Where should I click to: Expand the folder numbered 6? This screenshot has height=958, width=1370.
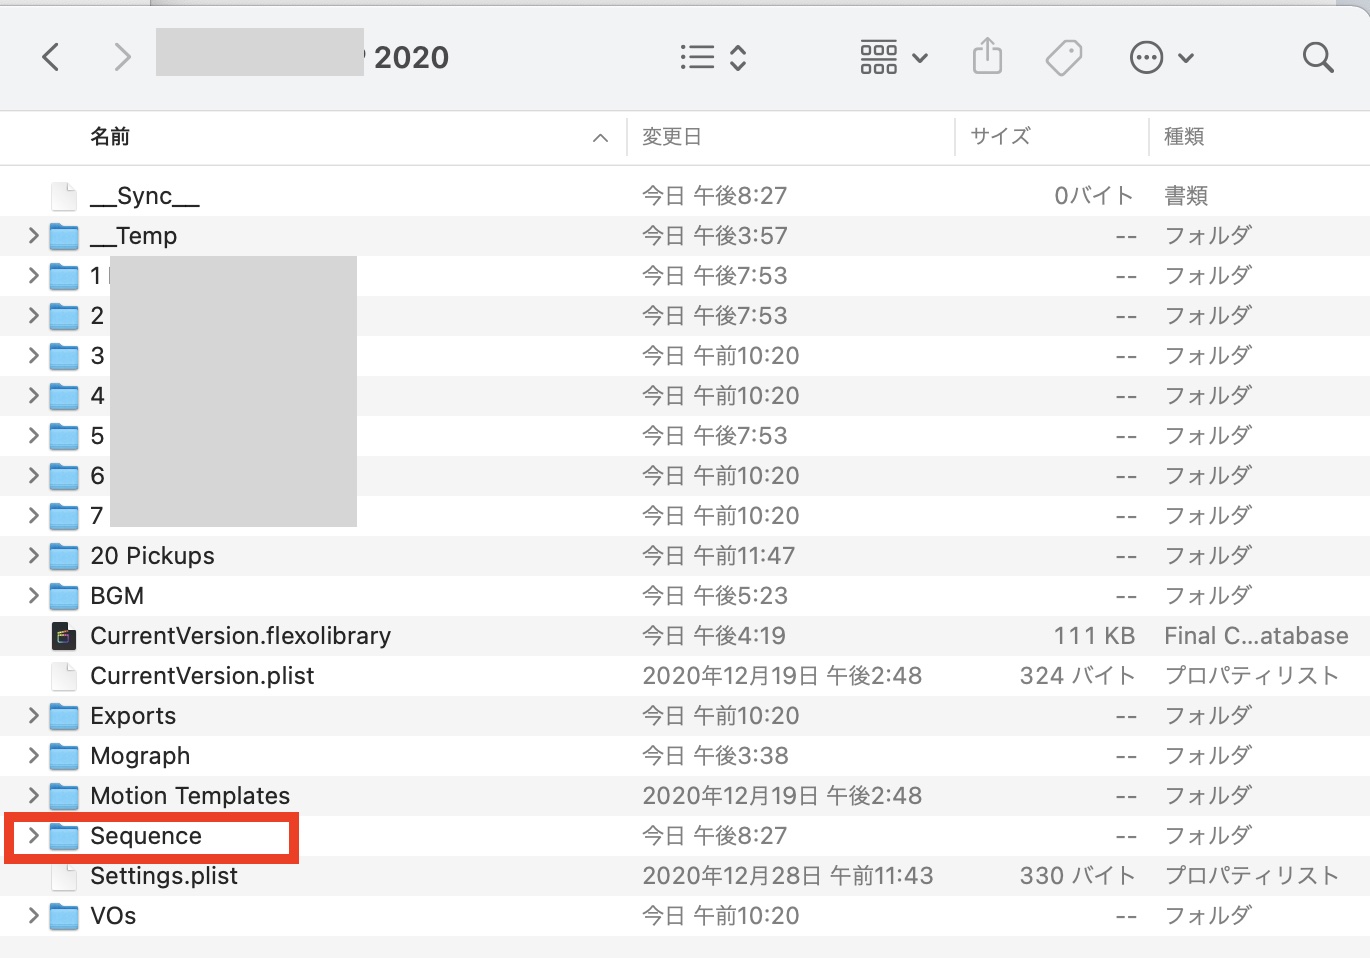[x=33, y=476]
